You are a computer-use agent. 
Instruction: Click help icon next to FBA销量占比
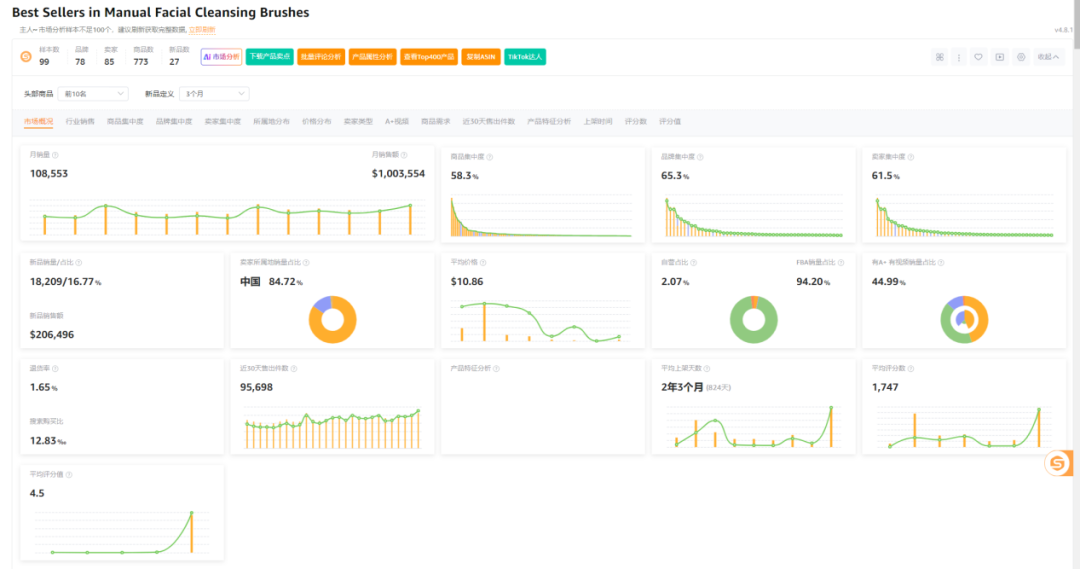click(841, 262)
